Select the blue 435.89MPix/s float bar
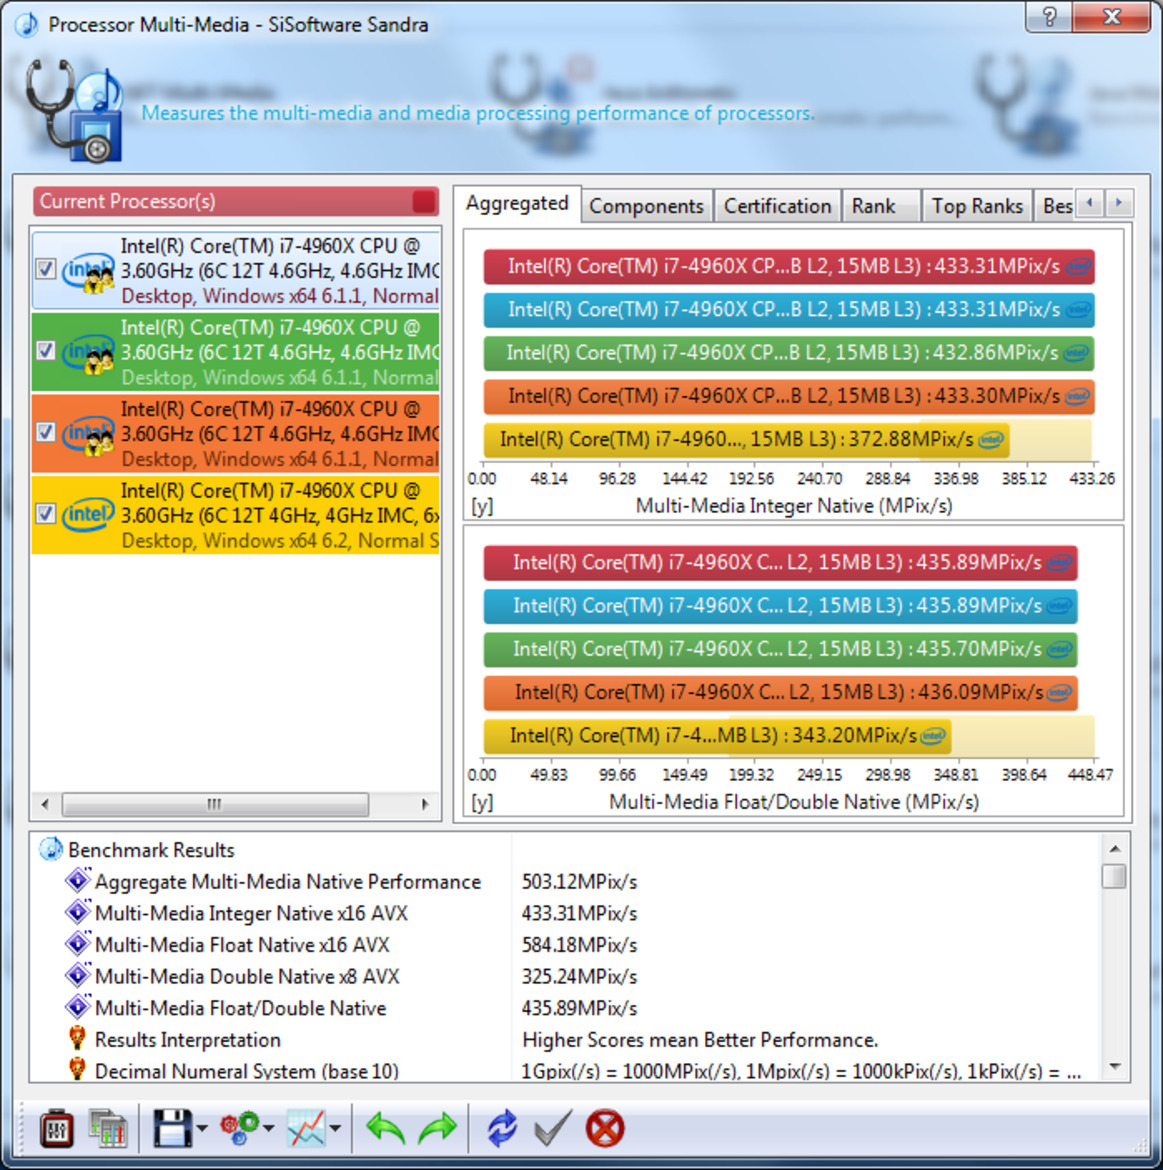Viewport: 1163px width, 1170px height. [780, 606]
